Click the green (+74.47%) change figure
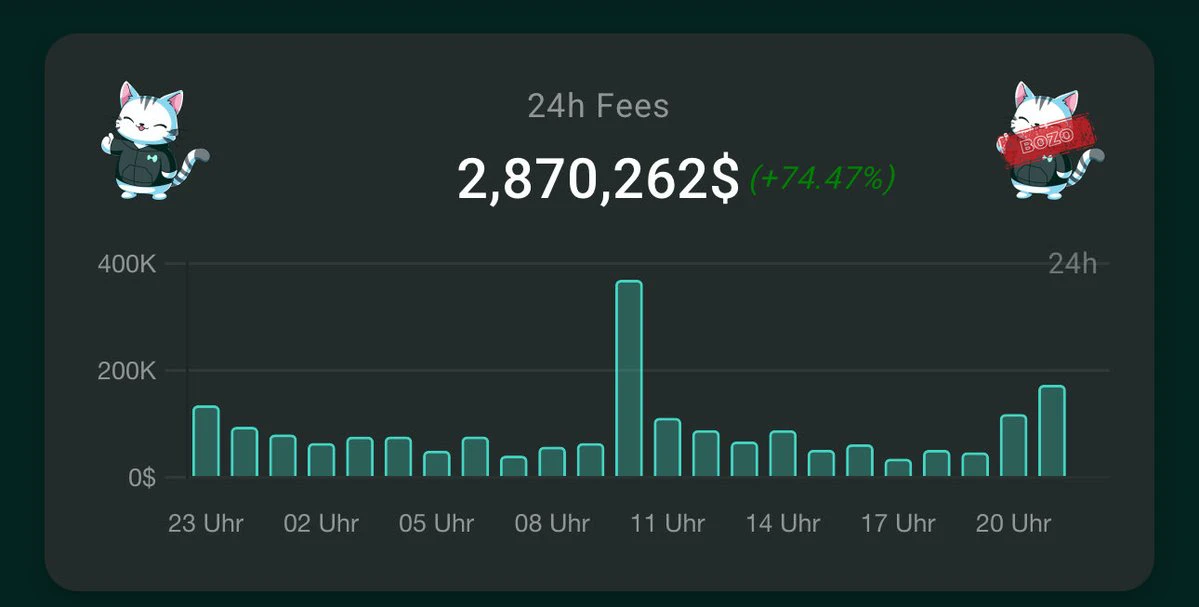The height and width of the screenshot is (607, 1199). tap(822, 179)
